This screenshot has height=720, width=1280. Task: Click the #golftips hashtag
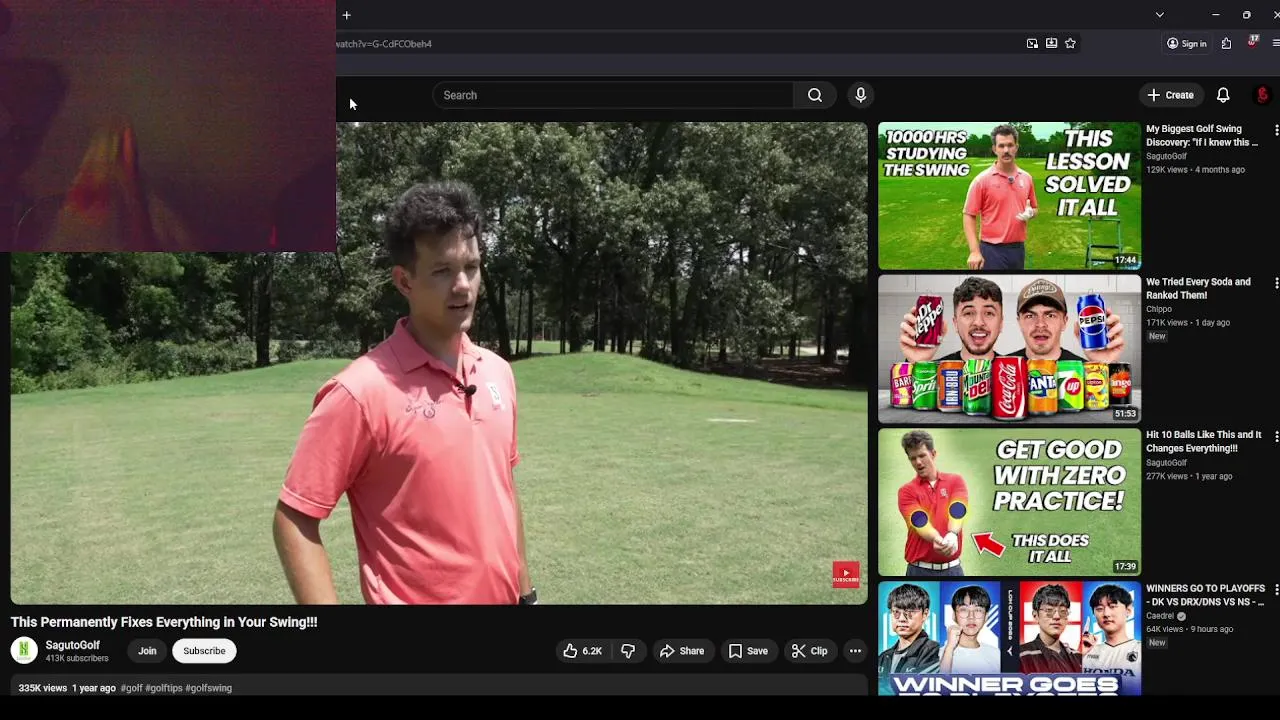pyautogui.click(x=164, y=688)
